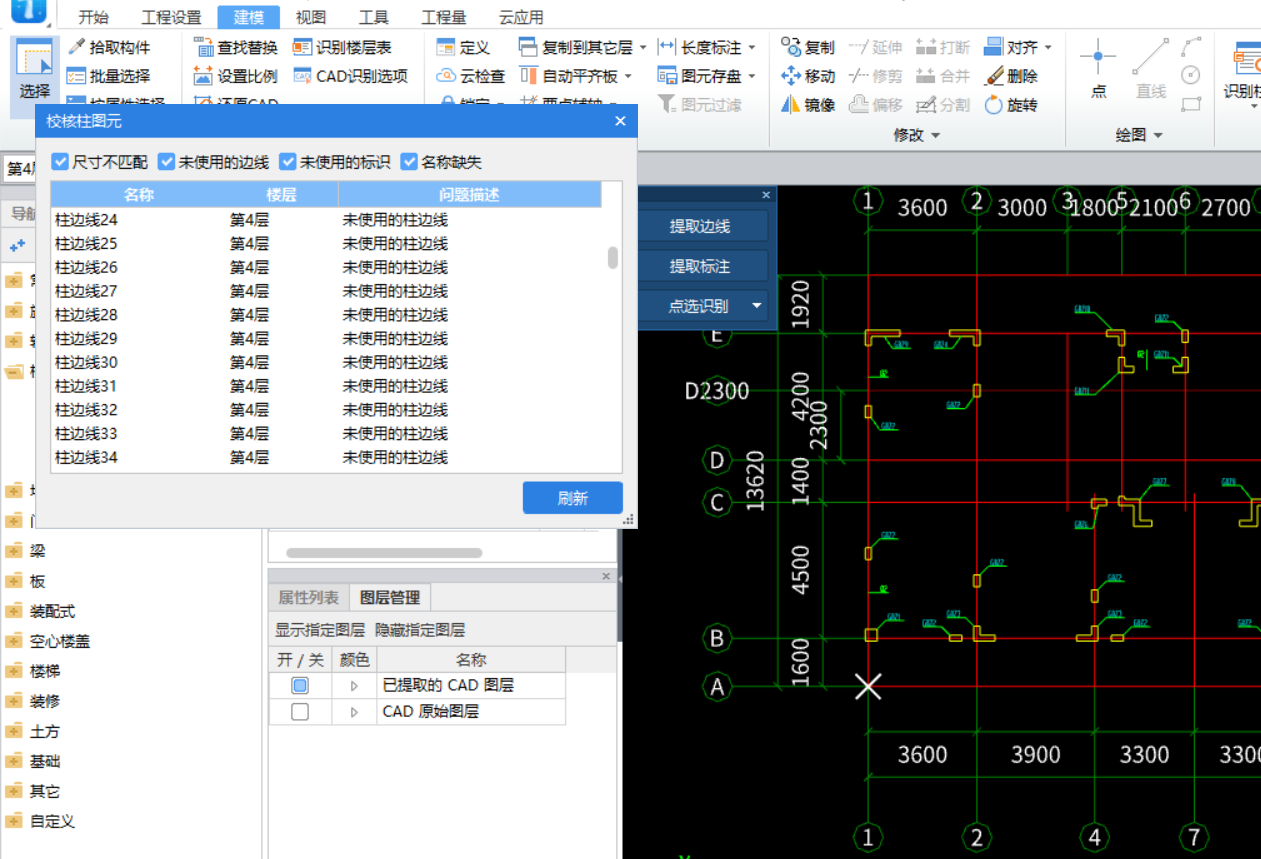Toggle the 尺寸不匹配 checkbox
Viewport: 1261px width, 859px height.
point(61,161)
